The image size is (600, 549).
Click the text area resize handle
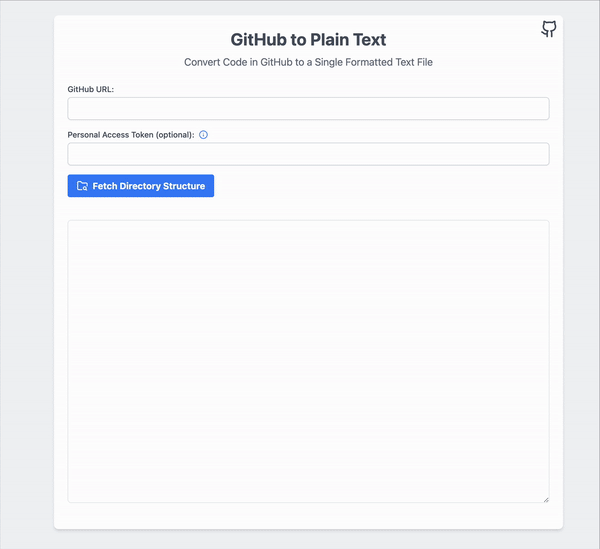tap(545, 498)
